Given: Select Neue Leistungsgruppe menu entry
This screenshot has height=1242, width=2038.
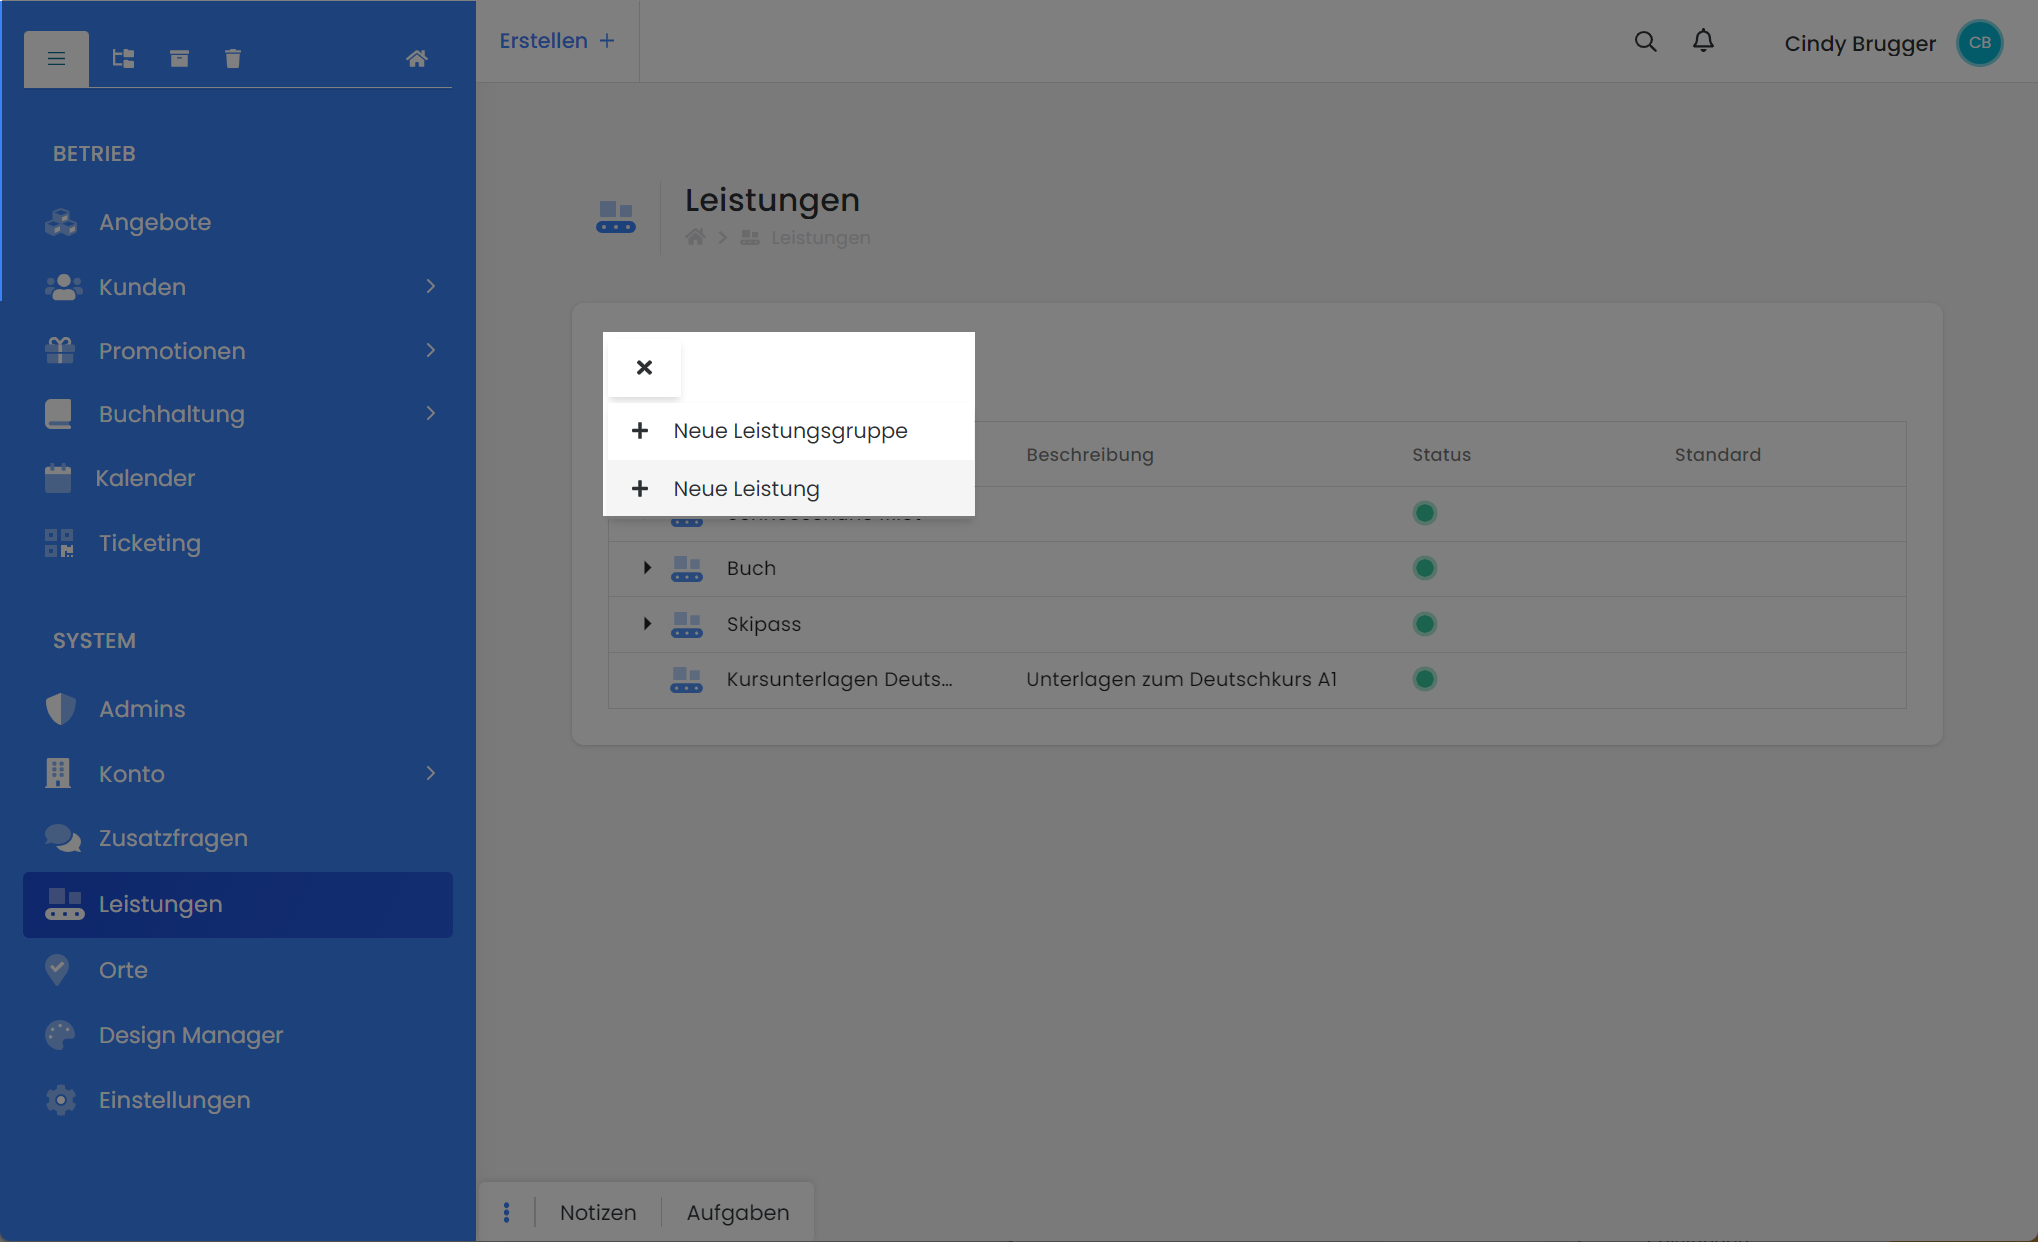Looking at the screenshot, I should click(x=789, y=431).
